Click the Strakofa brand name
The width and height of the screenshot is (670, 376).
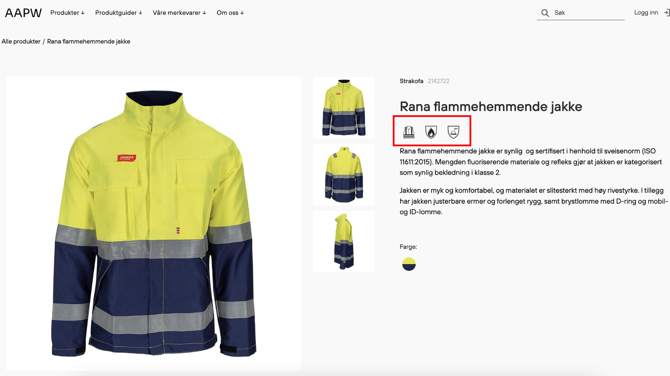click(x=411, y=81)
